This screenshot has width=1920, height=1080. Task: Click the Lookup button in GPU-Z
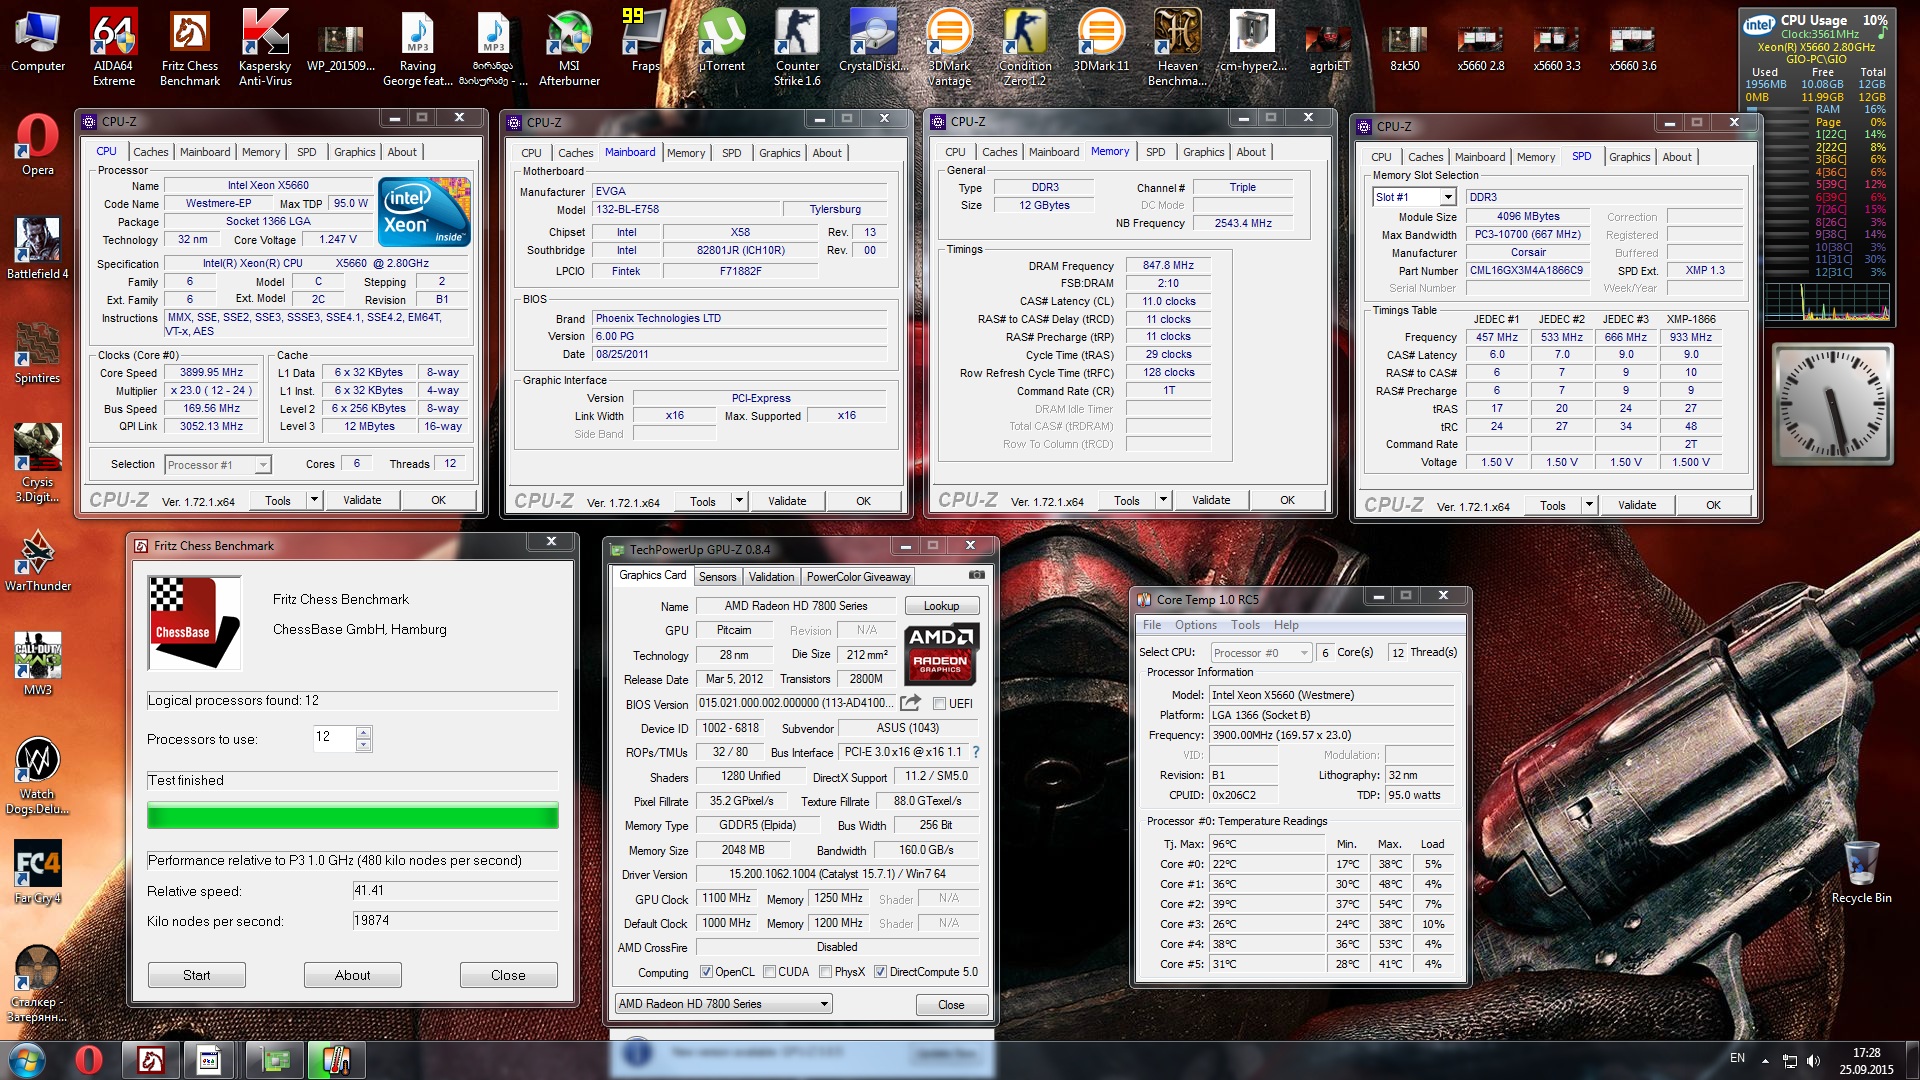(x=941, y=606)
